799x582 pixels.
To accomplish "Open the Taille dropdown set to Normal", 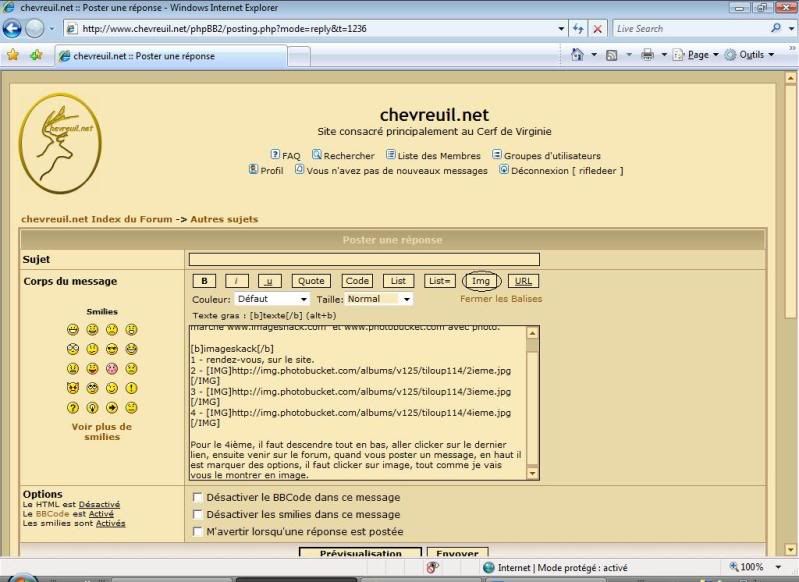I will [x=379, y=299].
